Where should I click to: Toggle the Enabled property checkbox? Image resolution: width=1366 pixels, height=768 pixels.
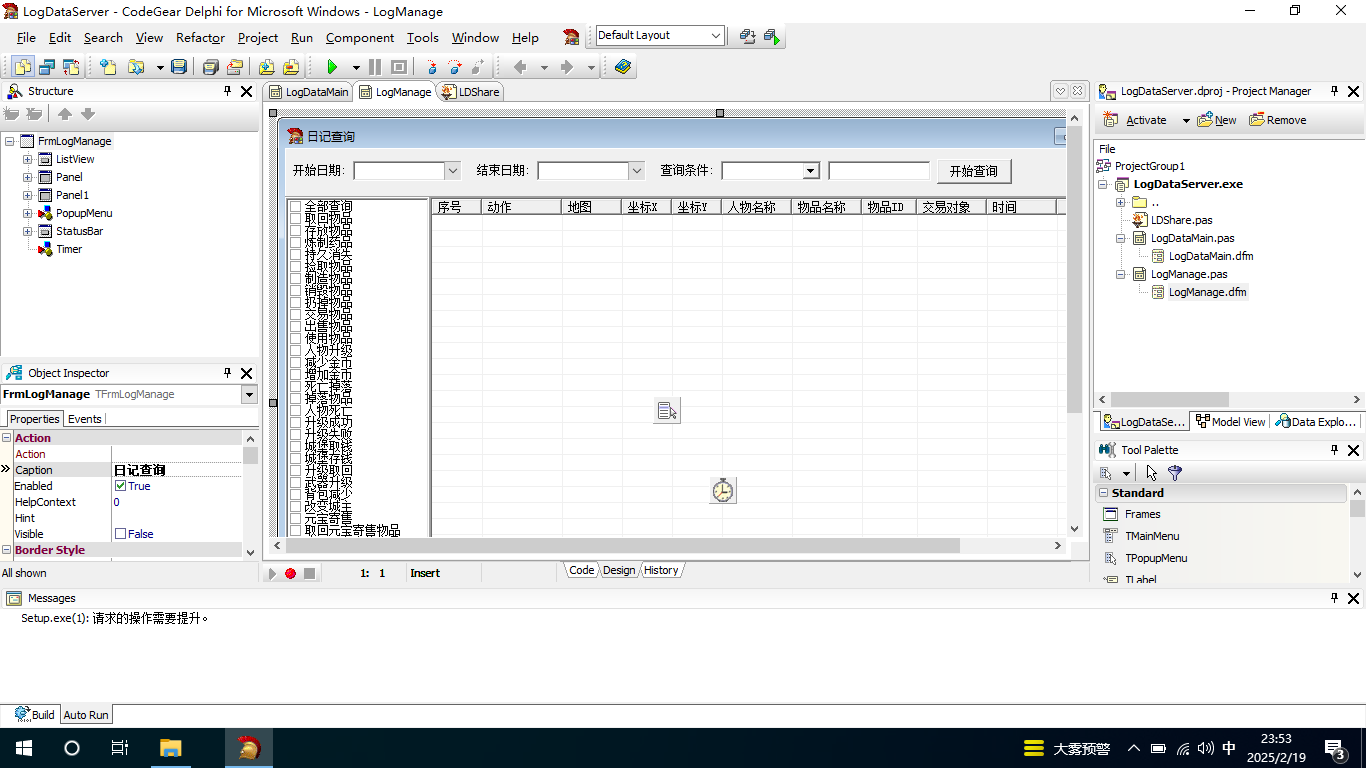pos(121,486)
